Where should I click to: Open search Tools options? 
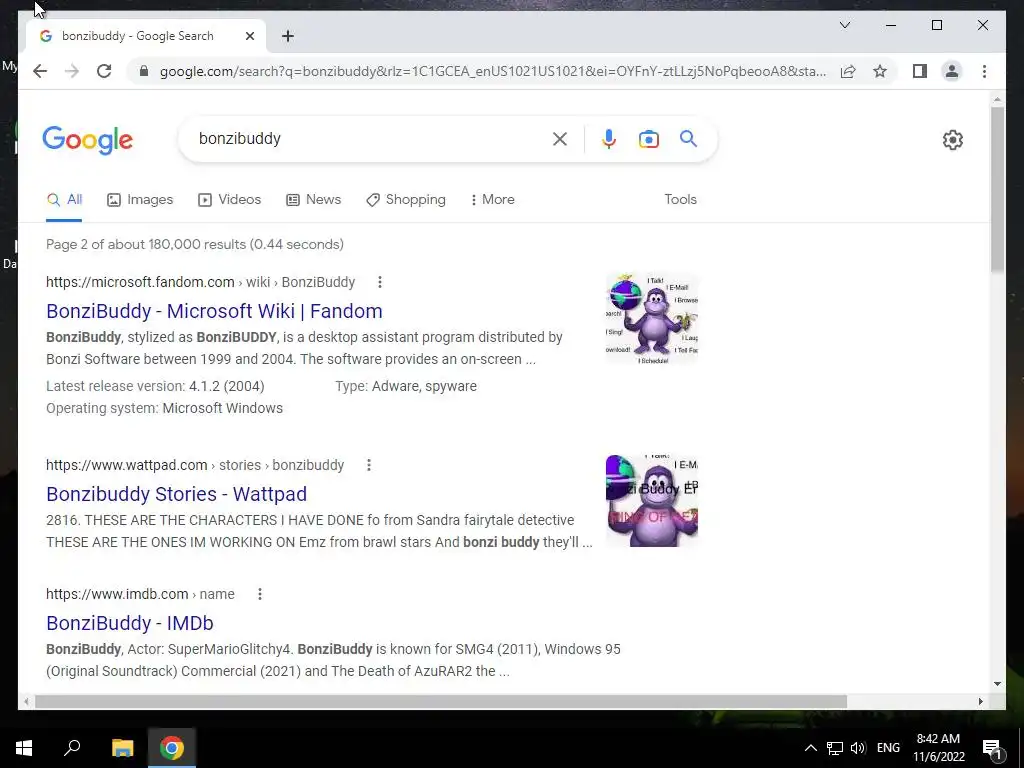click(x=680, y=200)
